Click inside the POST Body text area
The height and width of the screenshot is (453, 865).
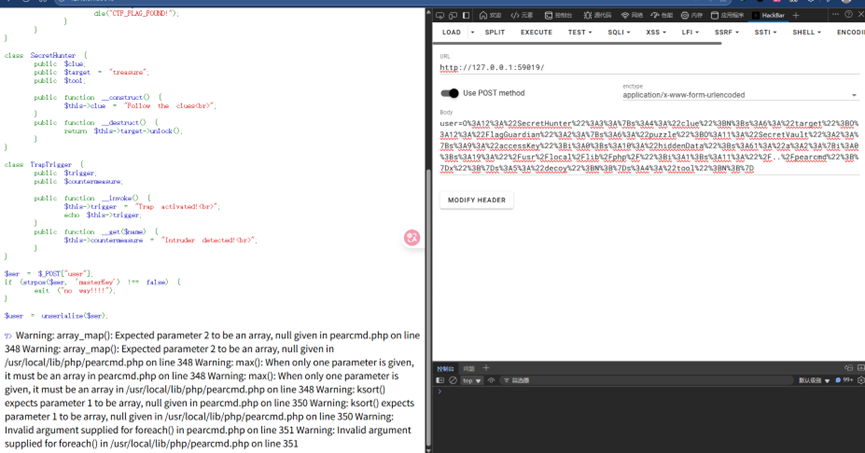click(x=649, y=146)
